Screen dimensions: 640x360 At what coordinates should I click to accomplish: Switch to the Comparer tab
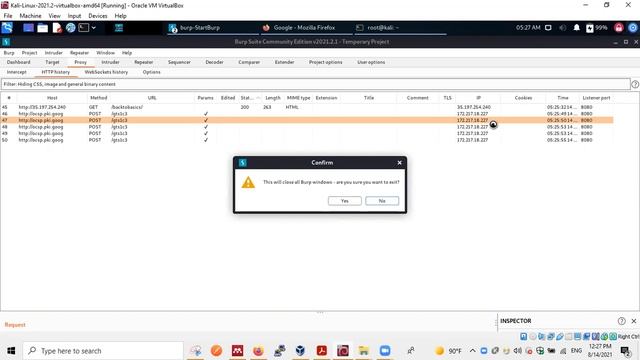(x=249, y=62)
